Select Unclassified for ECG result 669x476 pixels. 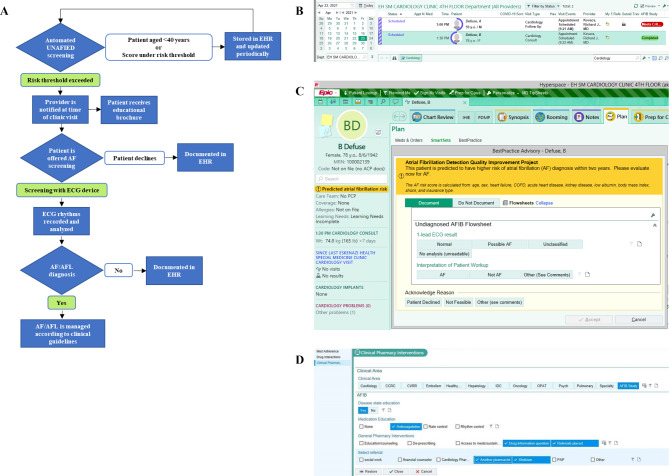(555, 244)
